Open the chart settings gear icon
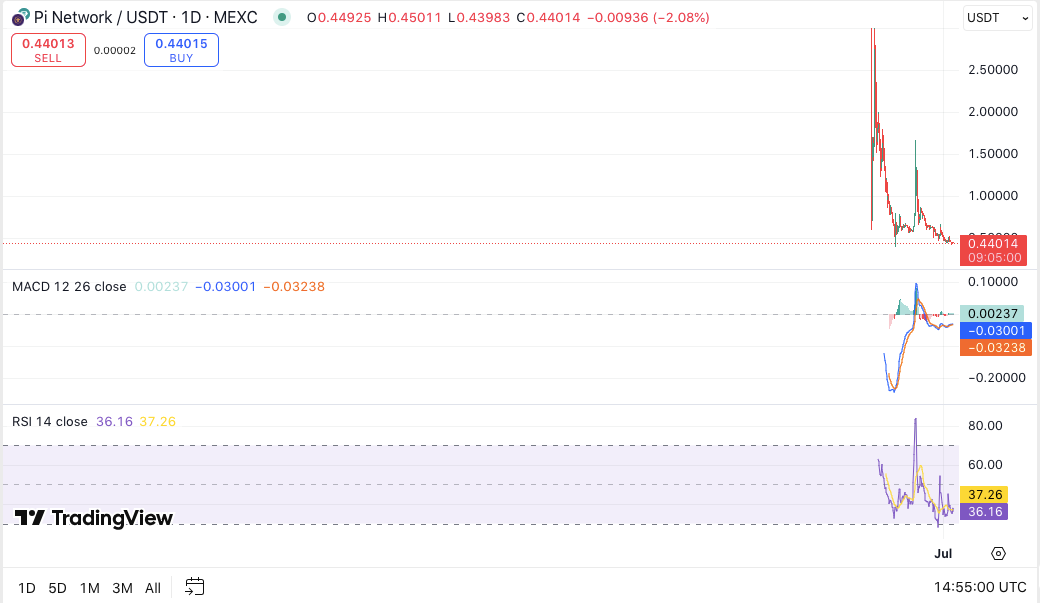Viewport: 1040px width, 603px height. [x=998, y=553]
